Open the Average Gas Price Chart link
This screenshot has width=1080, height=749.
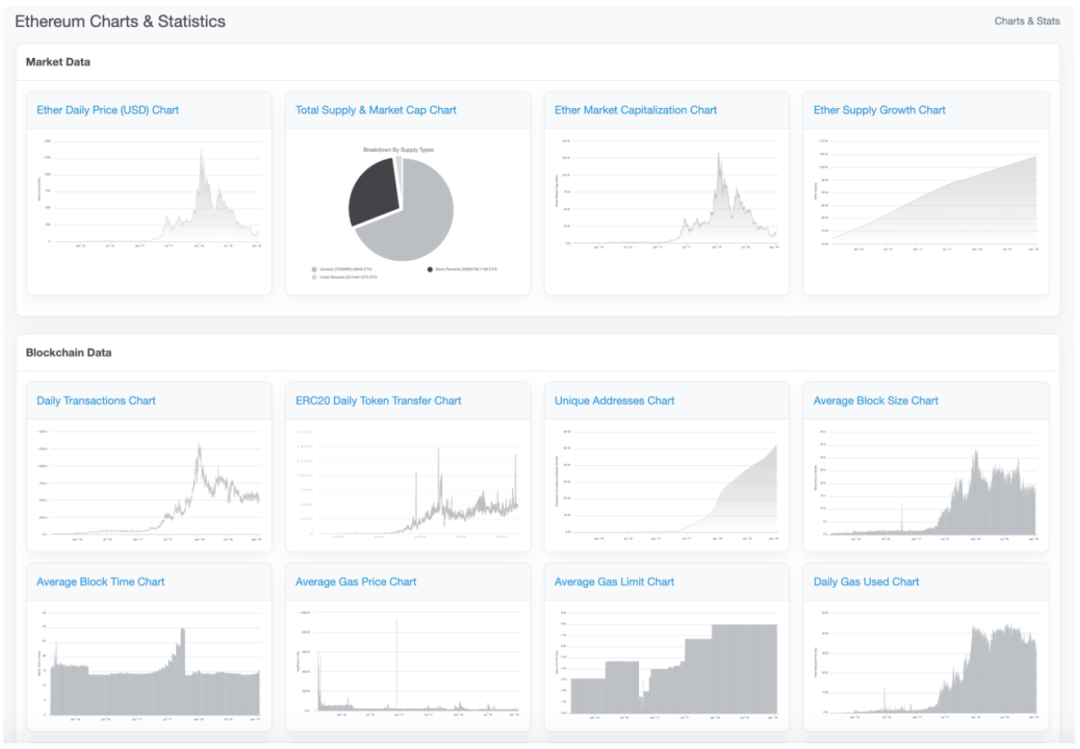(356, 582)
